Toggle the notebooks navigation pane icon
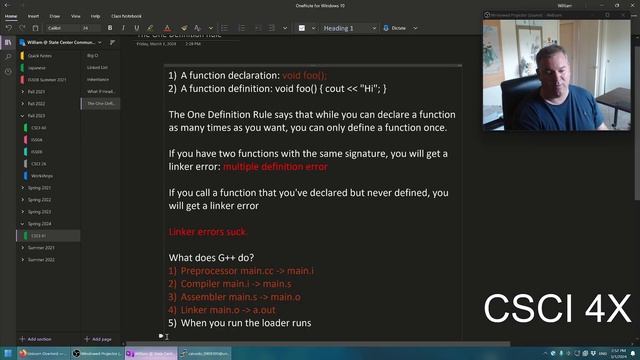 [x=8, y=42]
